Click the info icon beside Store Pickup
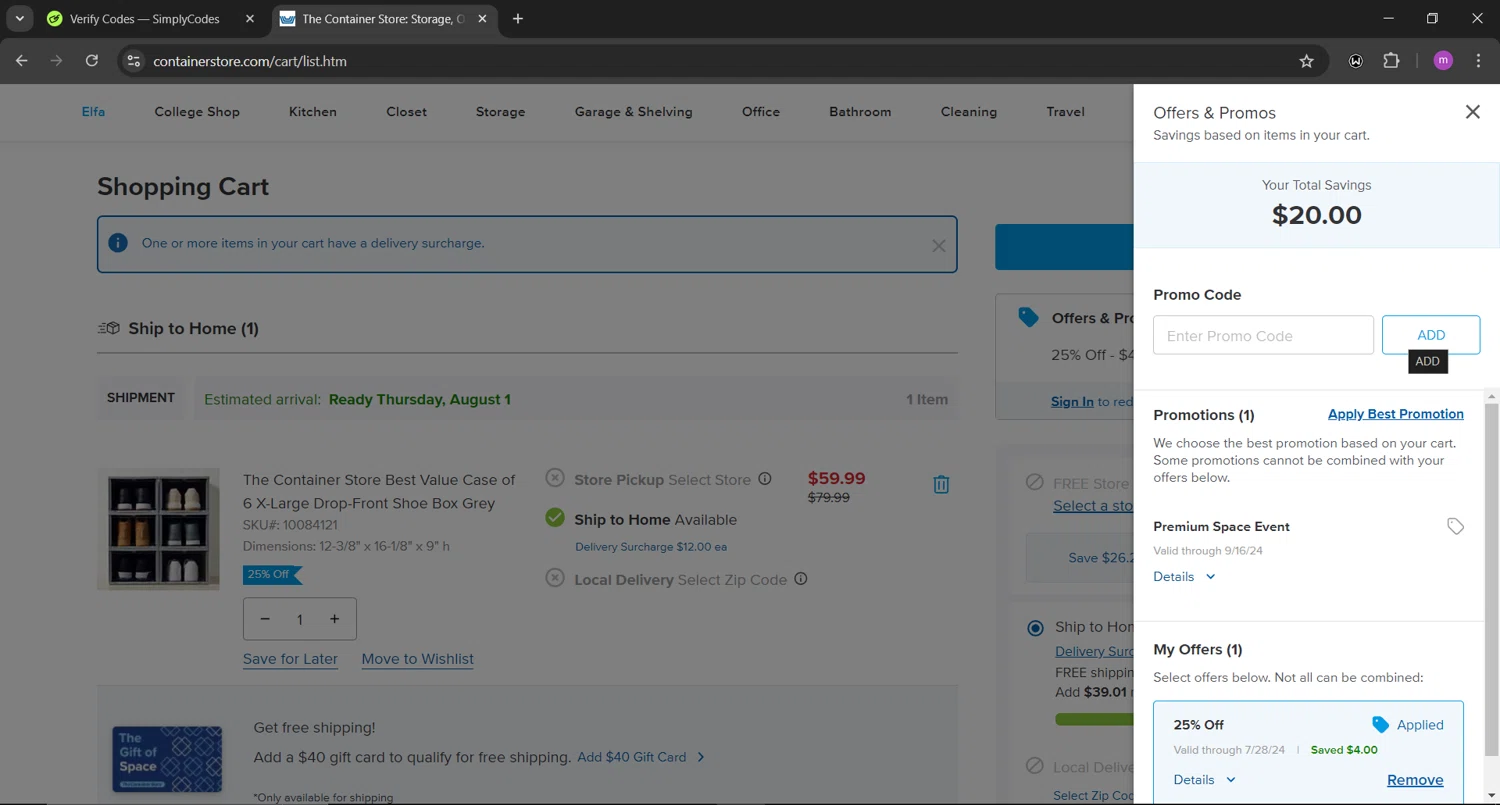 click(x=765, y=479)
